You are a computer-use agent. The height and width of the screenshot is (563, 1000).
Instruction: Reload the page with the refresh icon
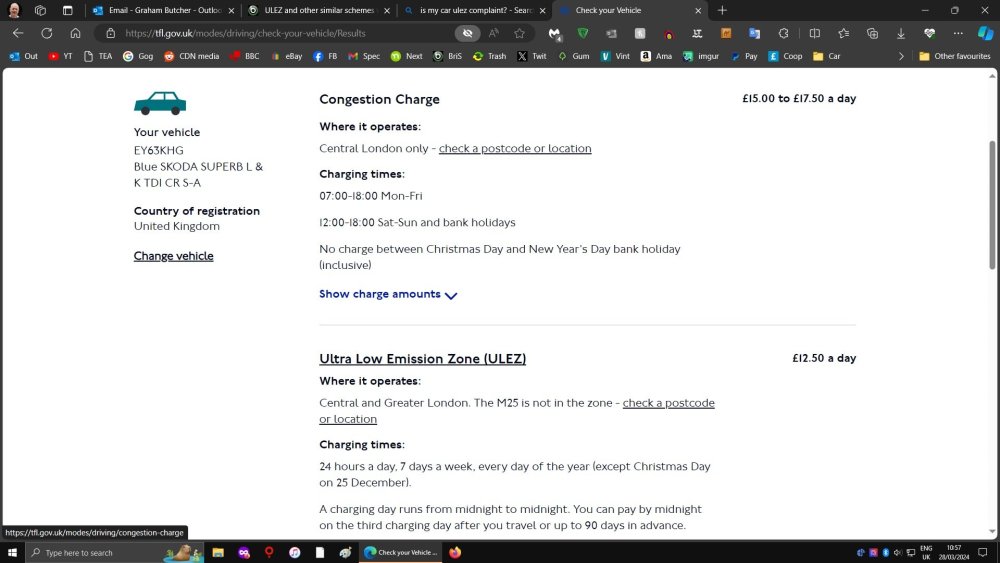(47, 33)
